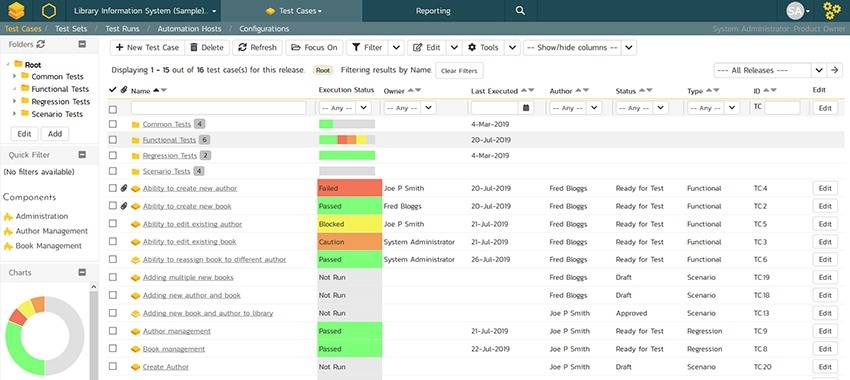
Task: Click Edit button for the TC:9 row
Action: click(825, 331)
